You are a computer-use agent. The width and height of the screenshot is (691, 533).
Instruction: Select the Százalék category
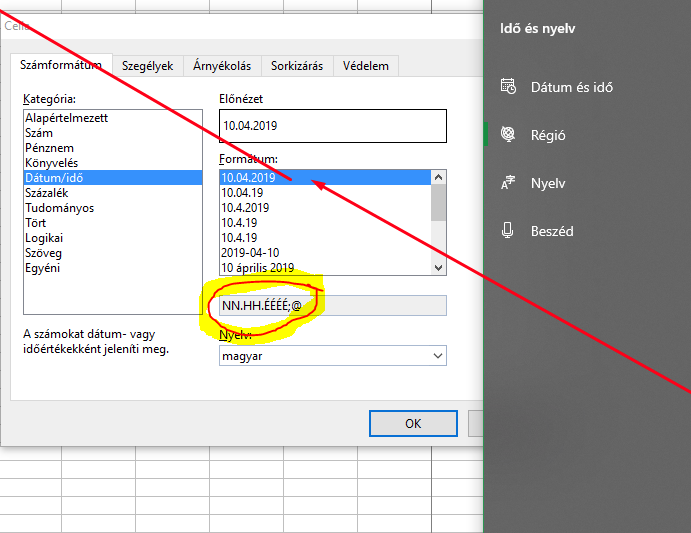52,193
